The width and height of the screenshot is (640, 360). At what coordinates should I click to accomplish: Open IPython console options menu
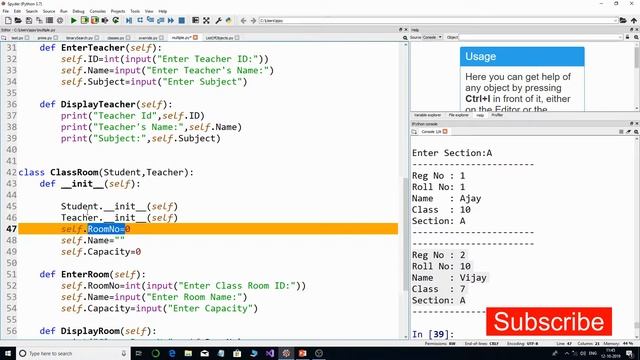click(x=636, y=131)
